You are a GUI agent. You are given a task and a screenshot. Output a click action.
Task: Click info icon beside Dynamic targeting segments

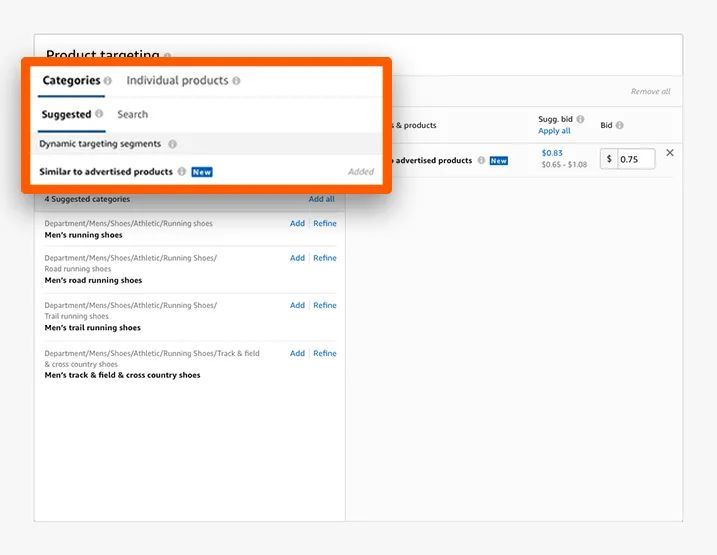(172, 144)
